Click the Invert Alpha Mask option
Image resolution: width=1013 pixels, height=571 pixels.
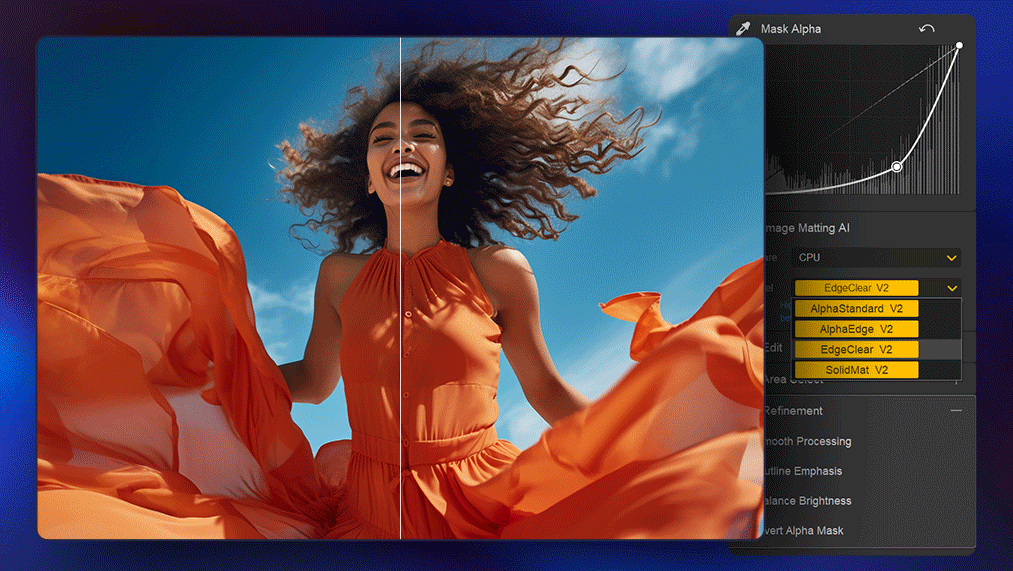point(803,531)
